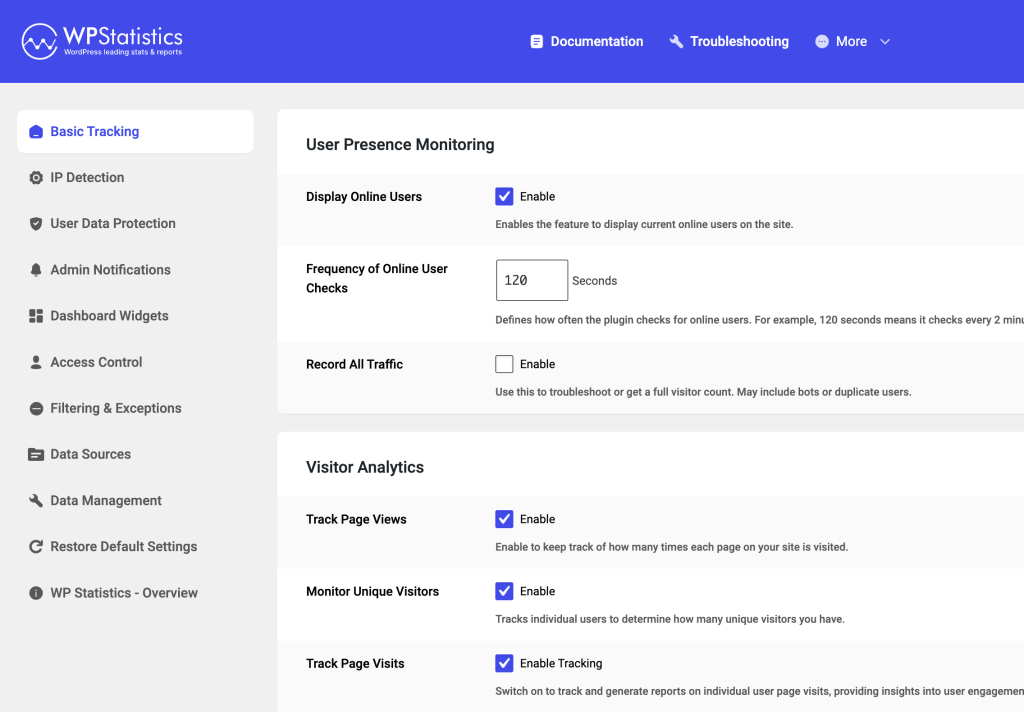This screenshot has height=712, width=1024.
Task: Select the IP Detection gear icon
Action: (x=35, y=177)
